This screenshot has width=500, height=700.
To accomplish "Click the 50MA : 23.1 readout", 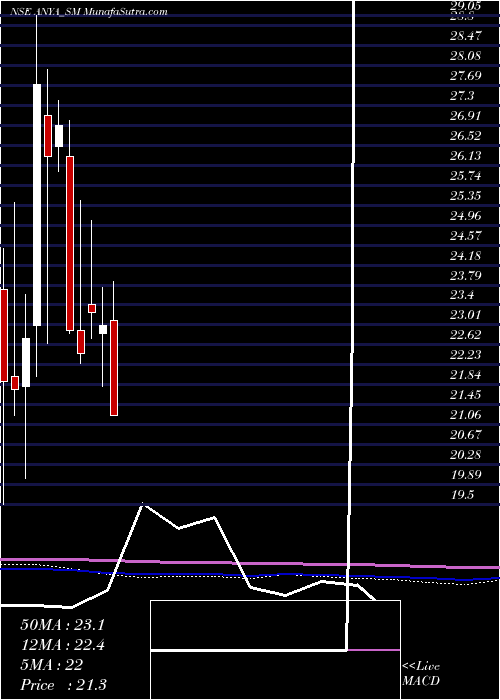I will (x=62, y=625).
